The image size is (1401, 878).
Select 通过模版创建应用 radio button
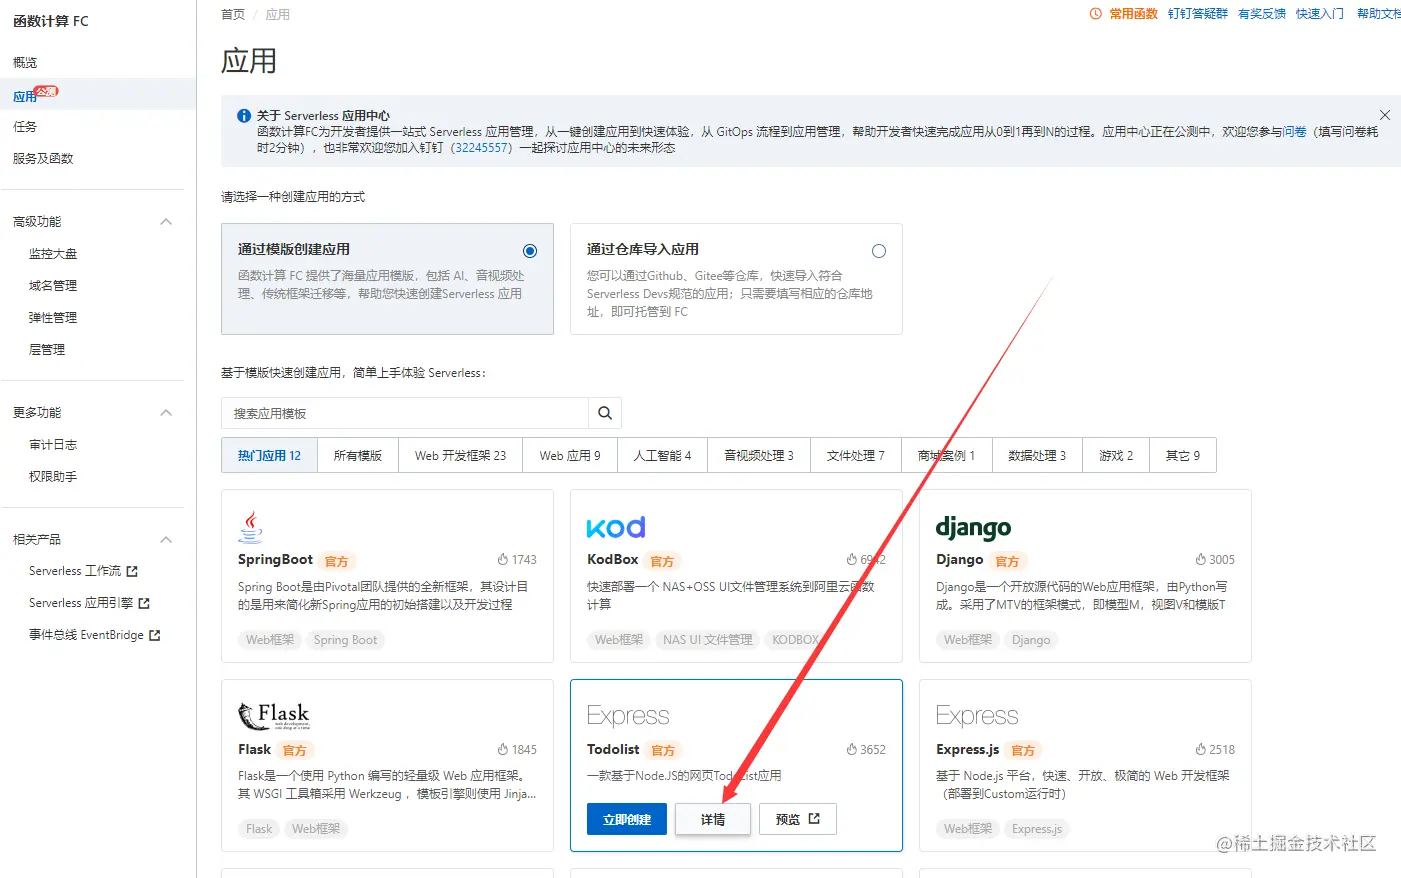tap(530, 251)
